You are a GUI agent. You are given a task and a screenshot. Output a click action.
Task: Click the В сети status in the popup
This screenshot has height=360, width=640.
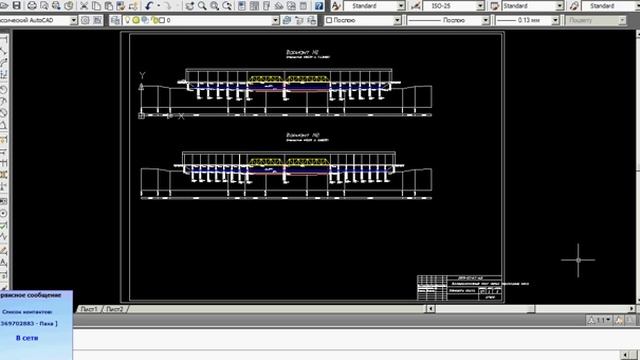27,338
